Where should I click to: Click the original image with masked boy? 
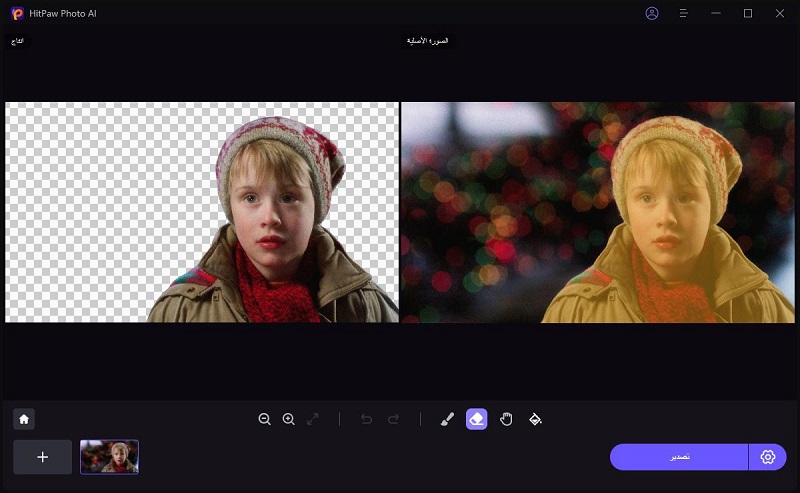pos(598,212)
